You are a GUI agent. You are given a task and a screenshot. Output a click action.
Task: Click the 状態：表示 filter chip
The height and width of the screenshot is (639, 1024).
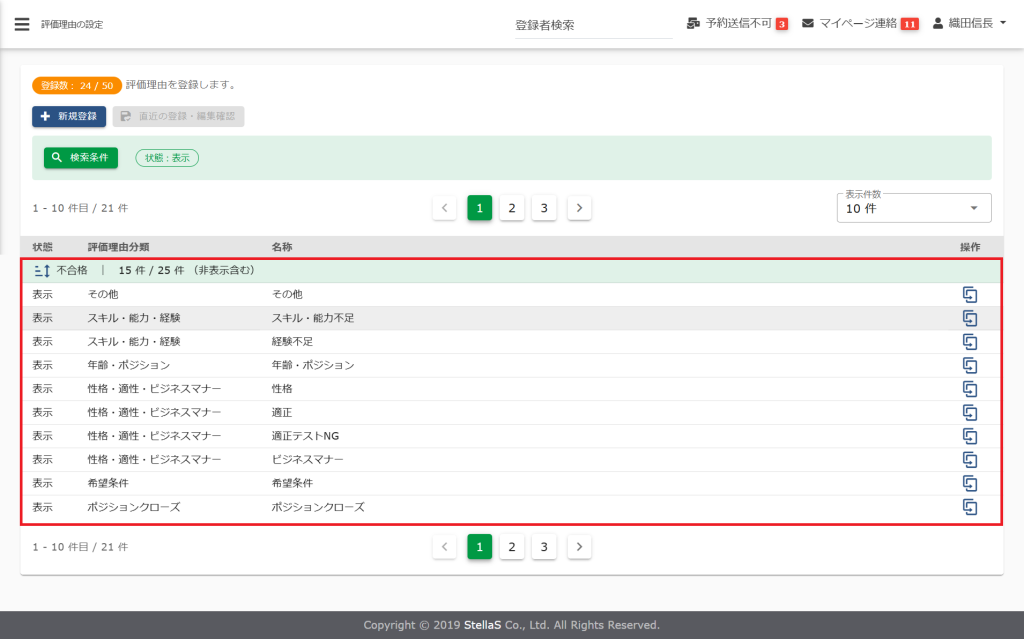click(x=167, y=158)
